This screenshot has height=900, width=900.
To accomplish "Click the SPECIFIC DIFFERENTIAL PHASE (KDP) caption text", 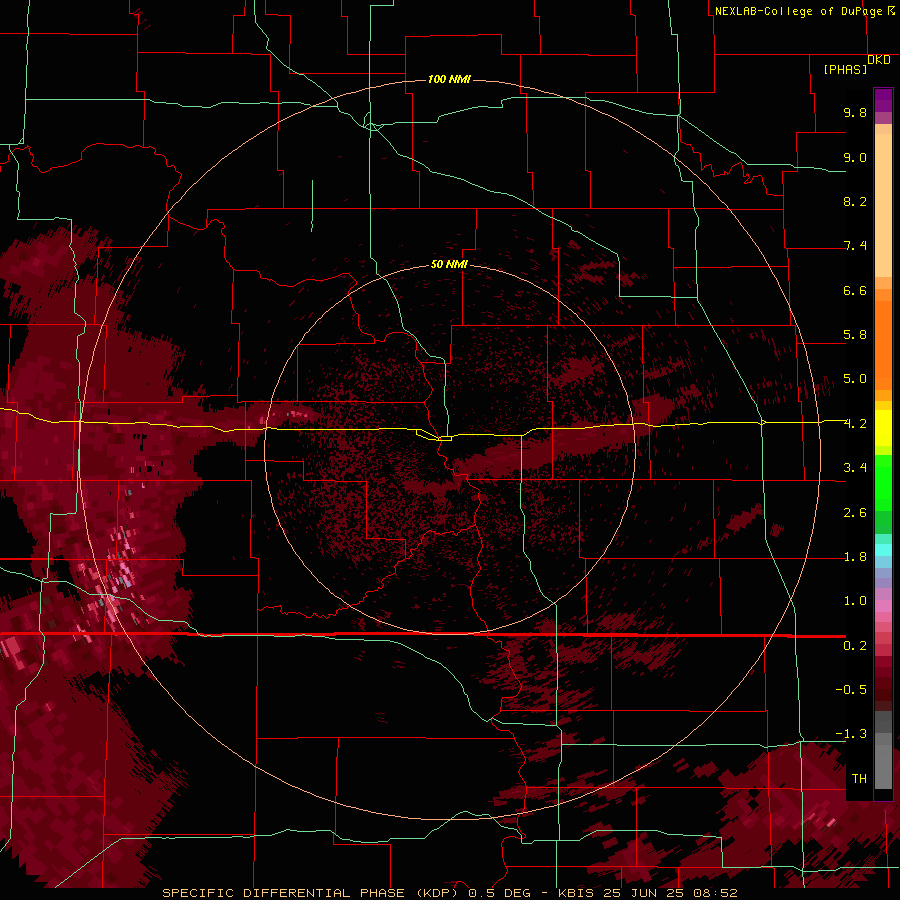I will coord(310,893).
